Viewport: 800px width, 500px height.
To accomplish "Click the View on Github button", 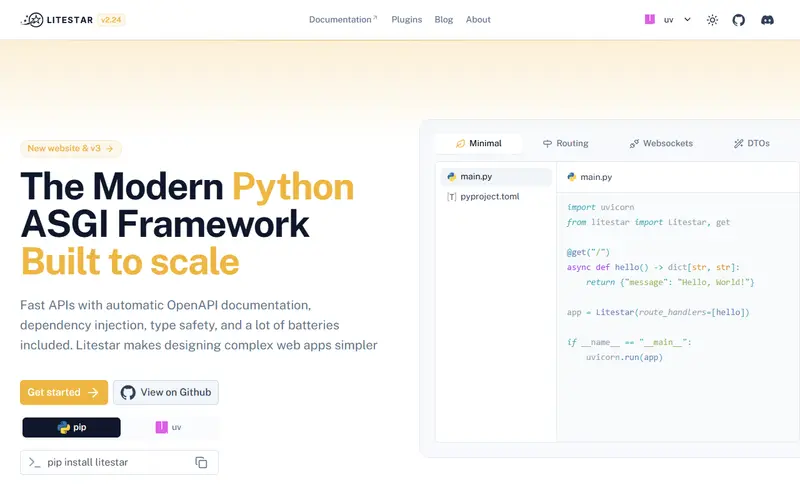I will click(x=166, y=392).
